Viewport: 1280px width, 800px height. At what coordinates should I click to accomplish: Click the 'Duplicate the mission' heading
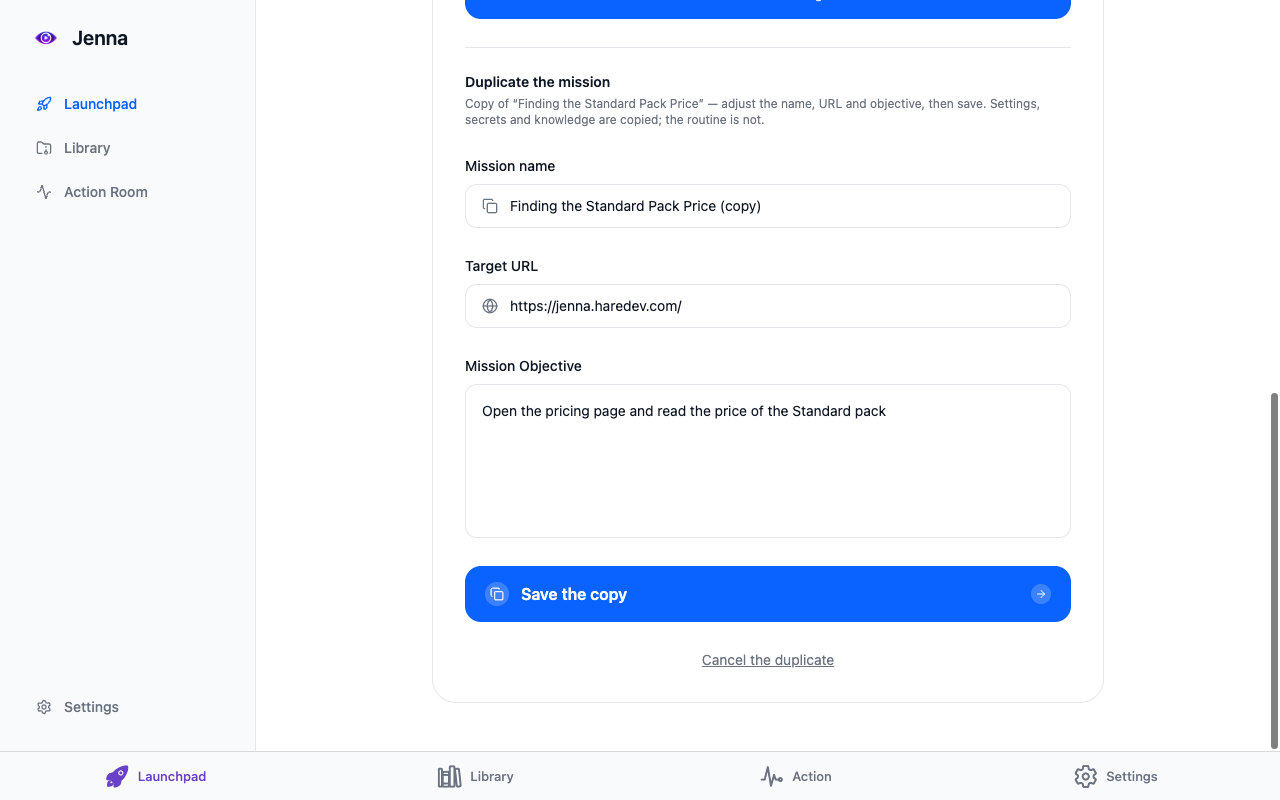coord(537,82)
